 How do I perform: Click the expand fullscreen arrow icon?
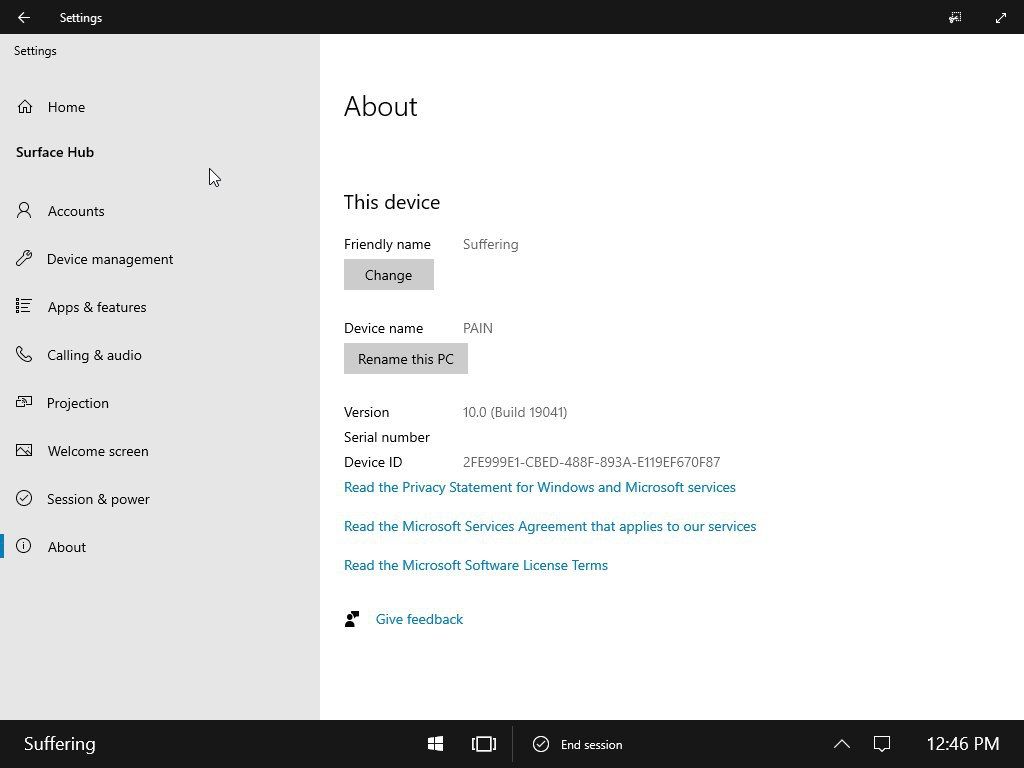click(x=1000, y=18)
